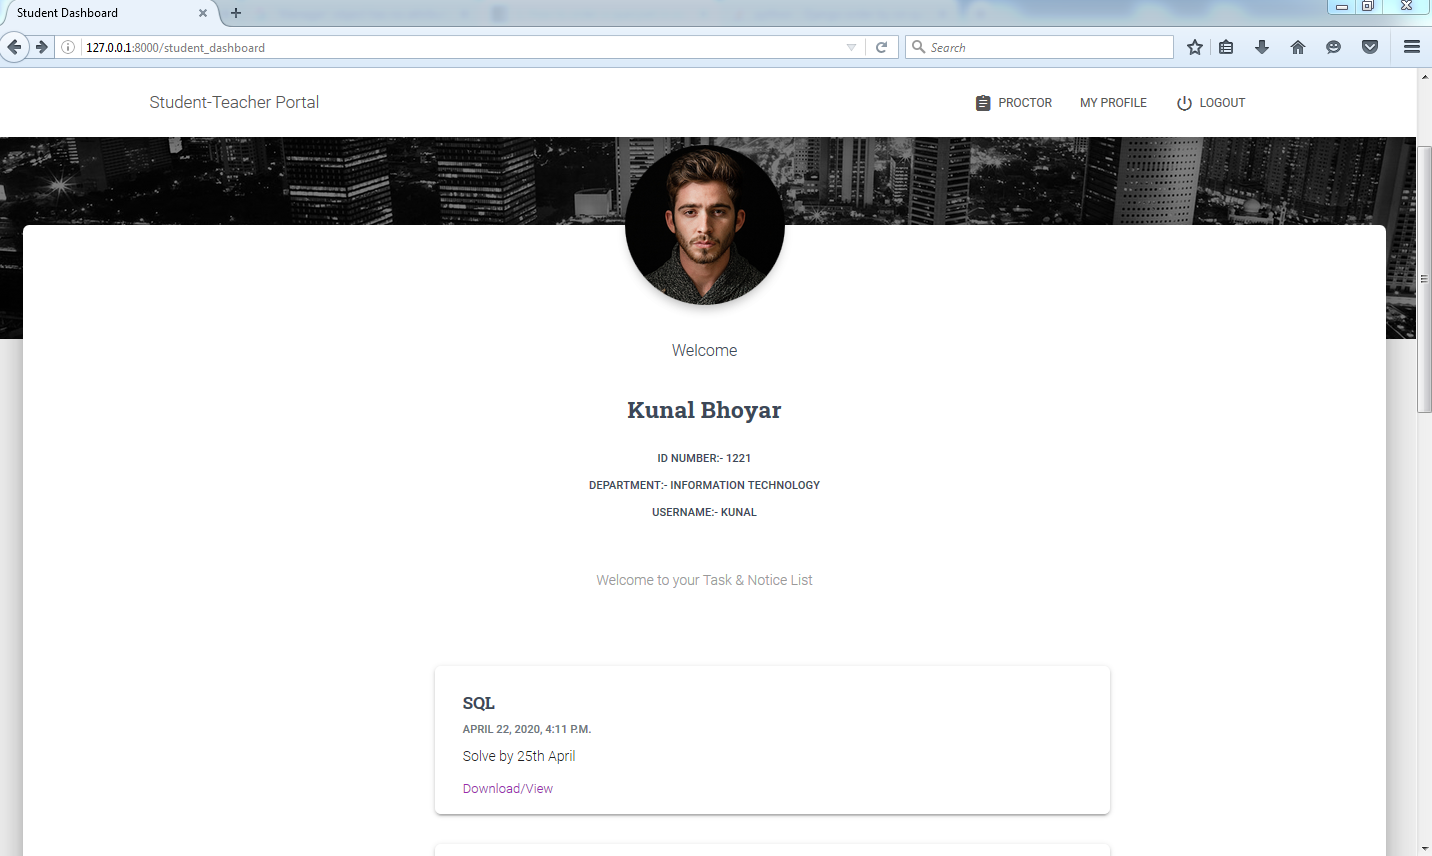Click the Proctor clipboard icon
The image size is (1432, 856).
pos(983,103)
